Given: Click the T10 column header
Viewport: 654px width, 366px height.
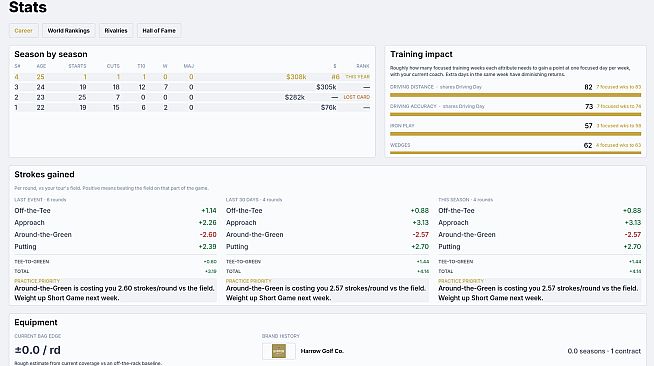Looking at the screenshot, I should point(141,66).
